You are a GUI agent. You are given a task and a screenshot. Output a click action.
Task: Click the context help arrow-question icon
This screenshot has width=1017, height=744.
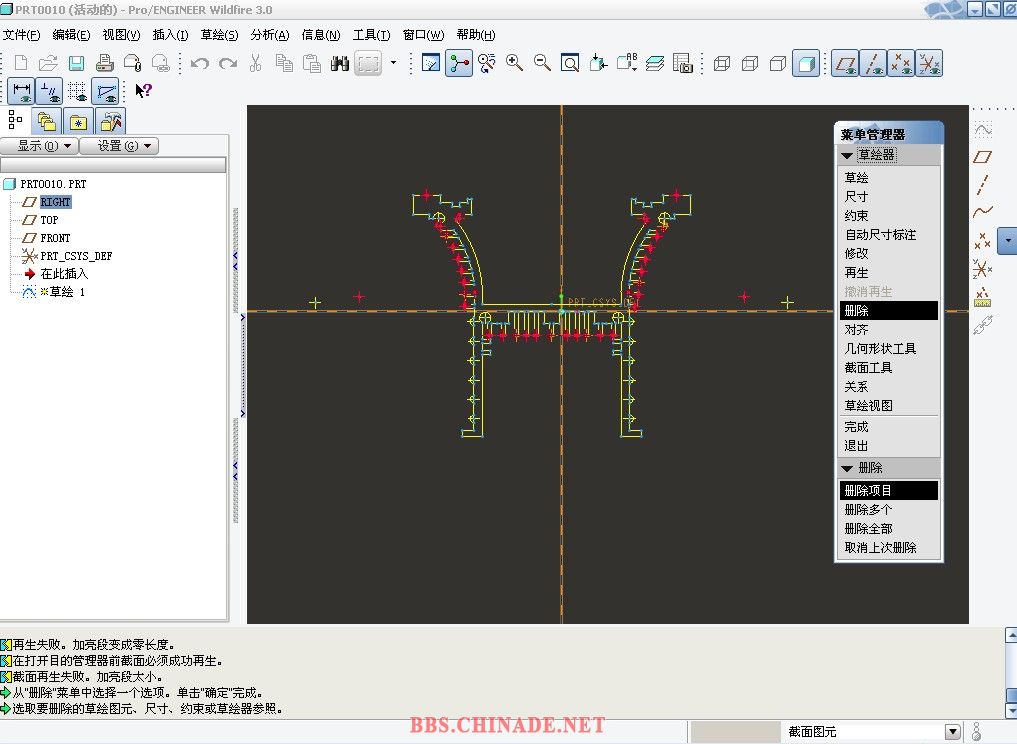(x=143, y=91)
